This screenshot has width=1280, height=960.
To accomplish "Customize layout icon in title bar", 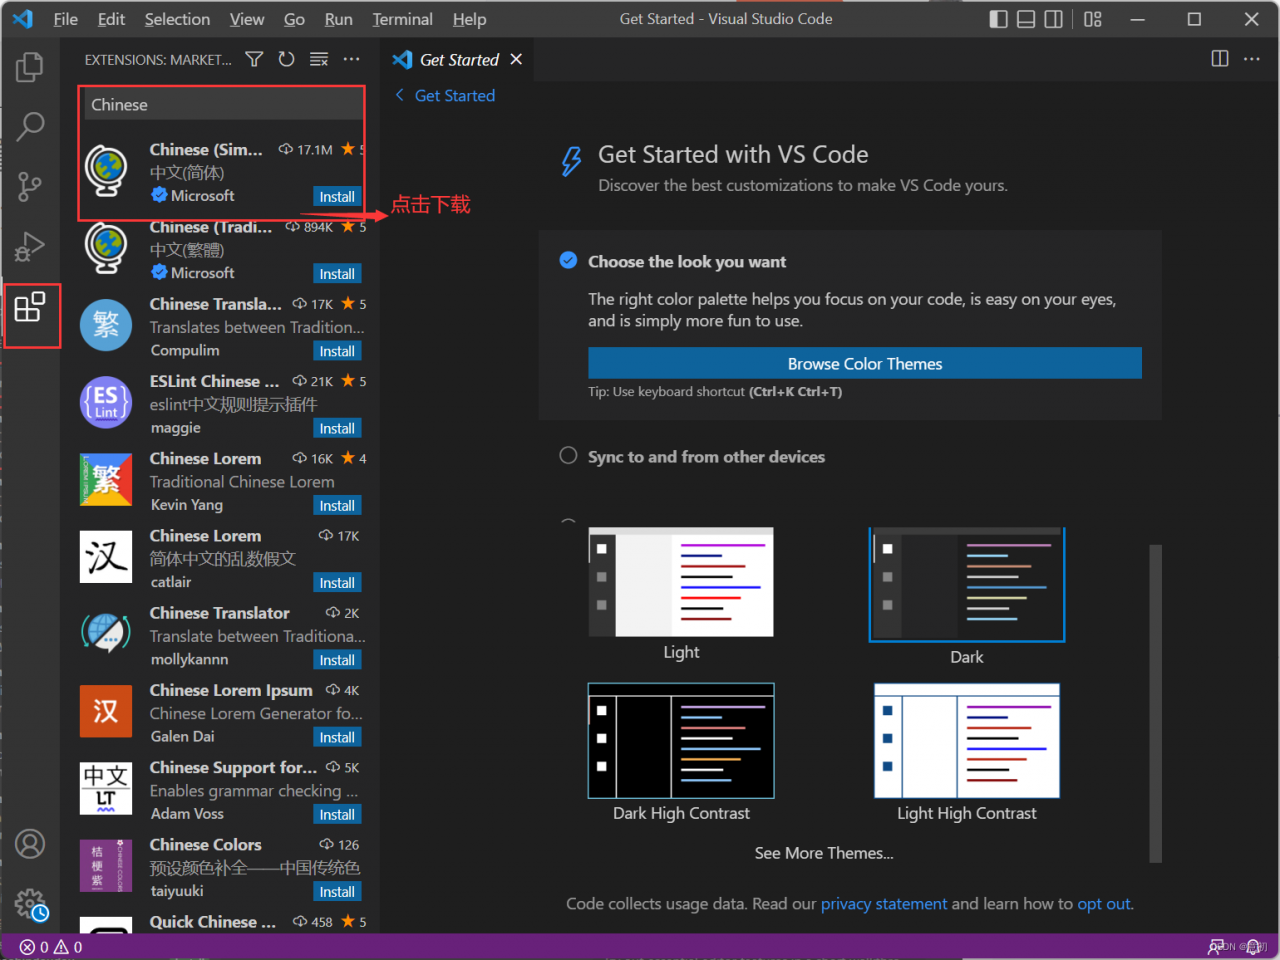I will (1093, 19).
